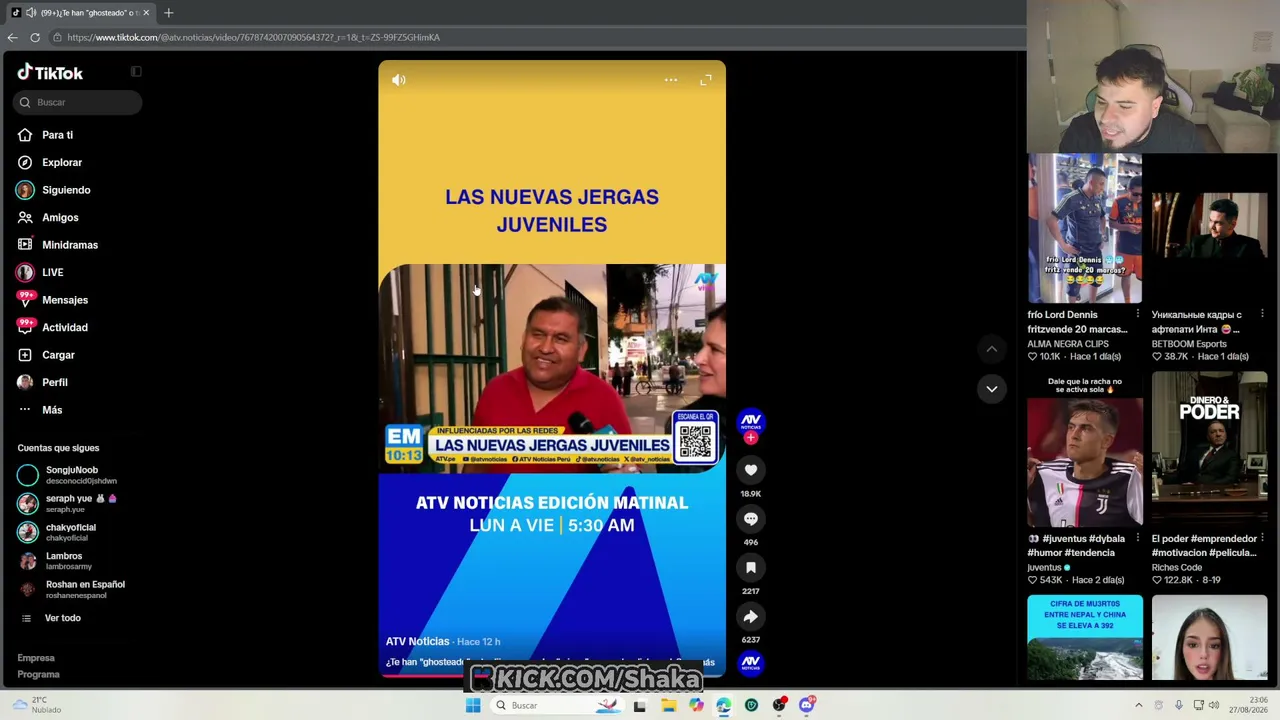Click the ATV Noticias author name under video
The height and width of the screenshot is (720, 1280).
tap(417, 641)
